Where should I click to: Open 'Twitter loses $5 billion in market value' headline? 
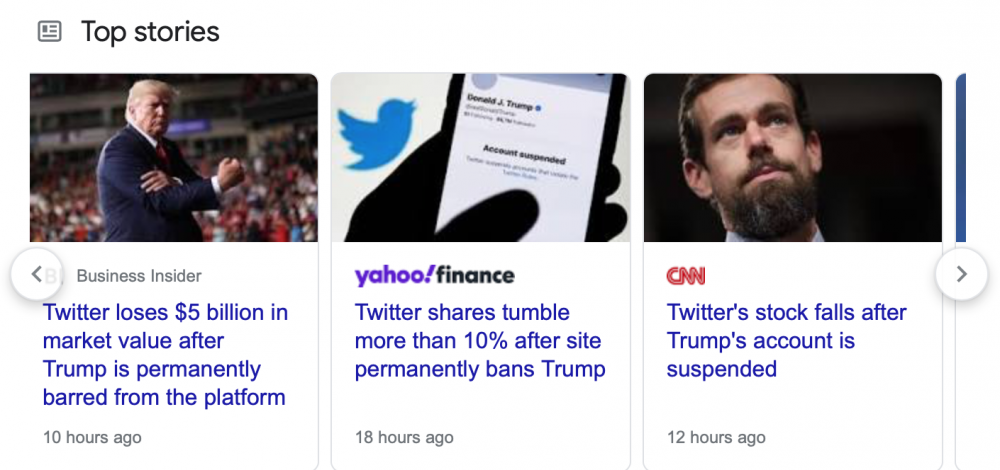tap(164, 355)
